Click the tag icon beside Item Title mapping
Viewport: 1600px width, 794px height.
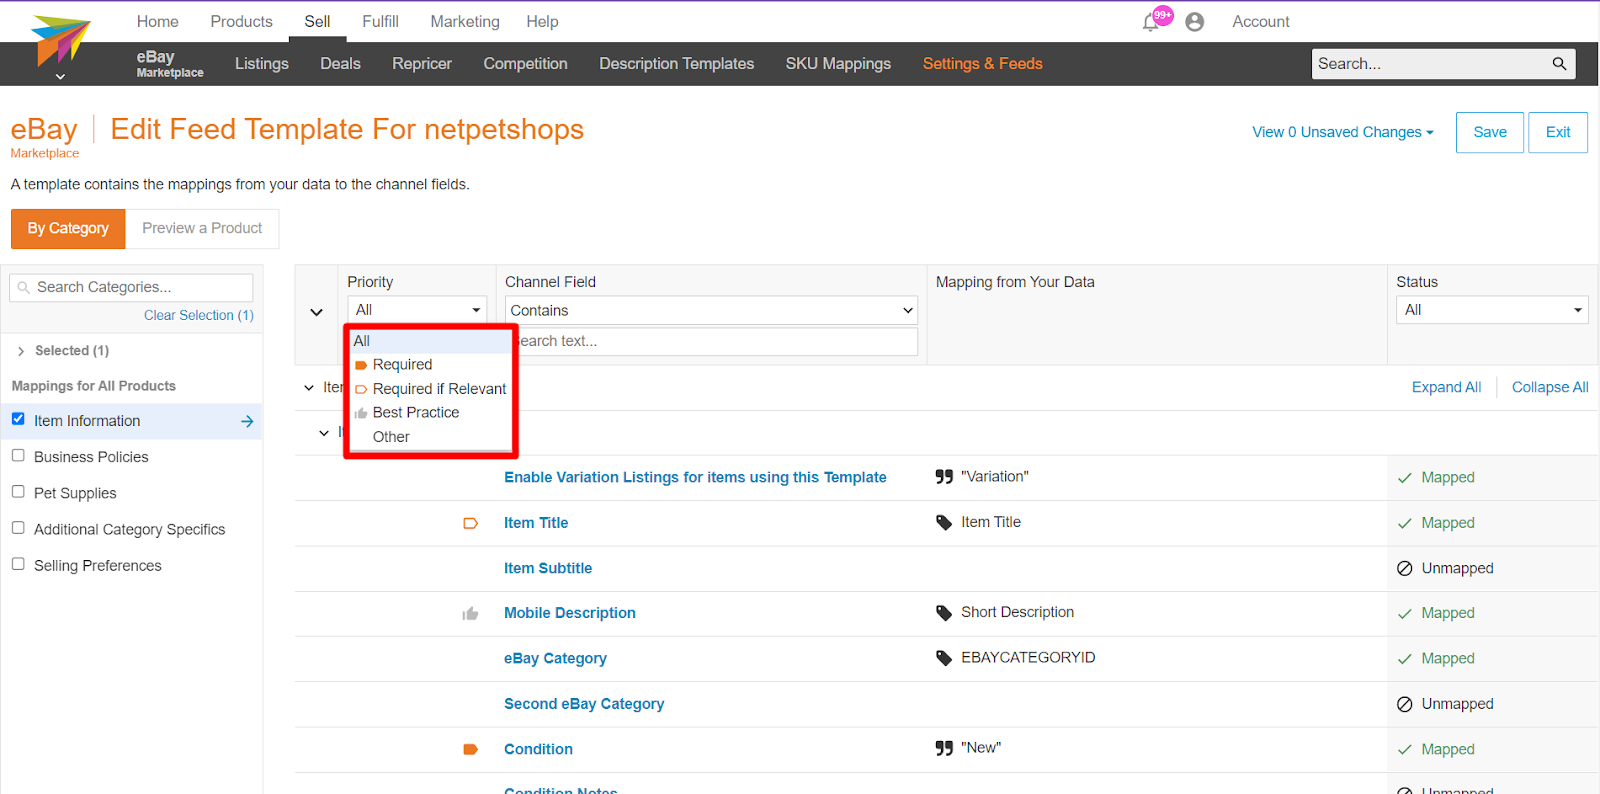(944, 522)
